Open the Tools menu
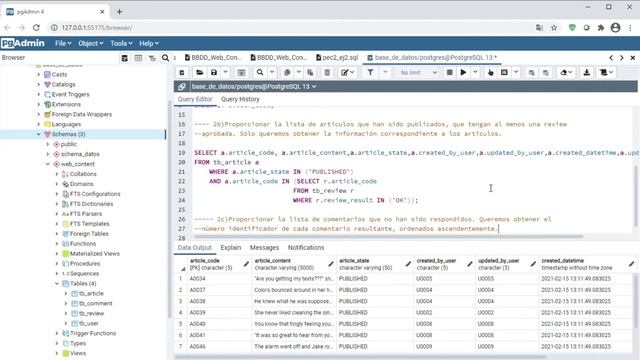This screenshot has width=640, height=360. click(x=121, y=43)
